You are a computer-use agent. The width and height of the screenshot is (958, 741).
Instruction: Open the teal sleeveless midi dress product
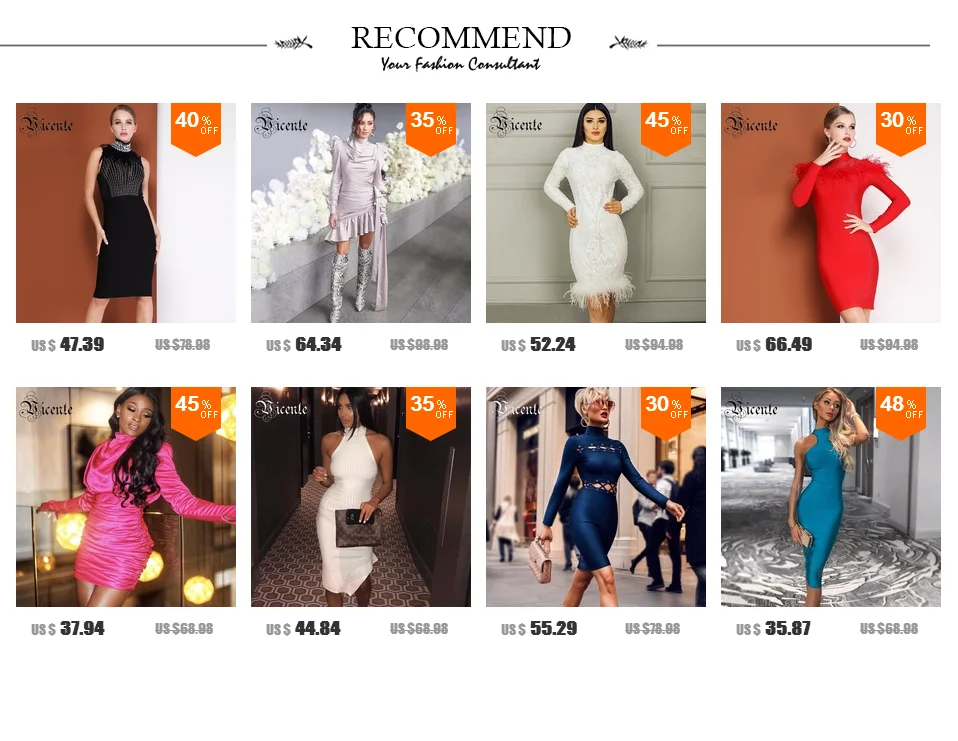[x=830, y=497]
